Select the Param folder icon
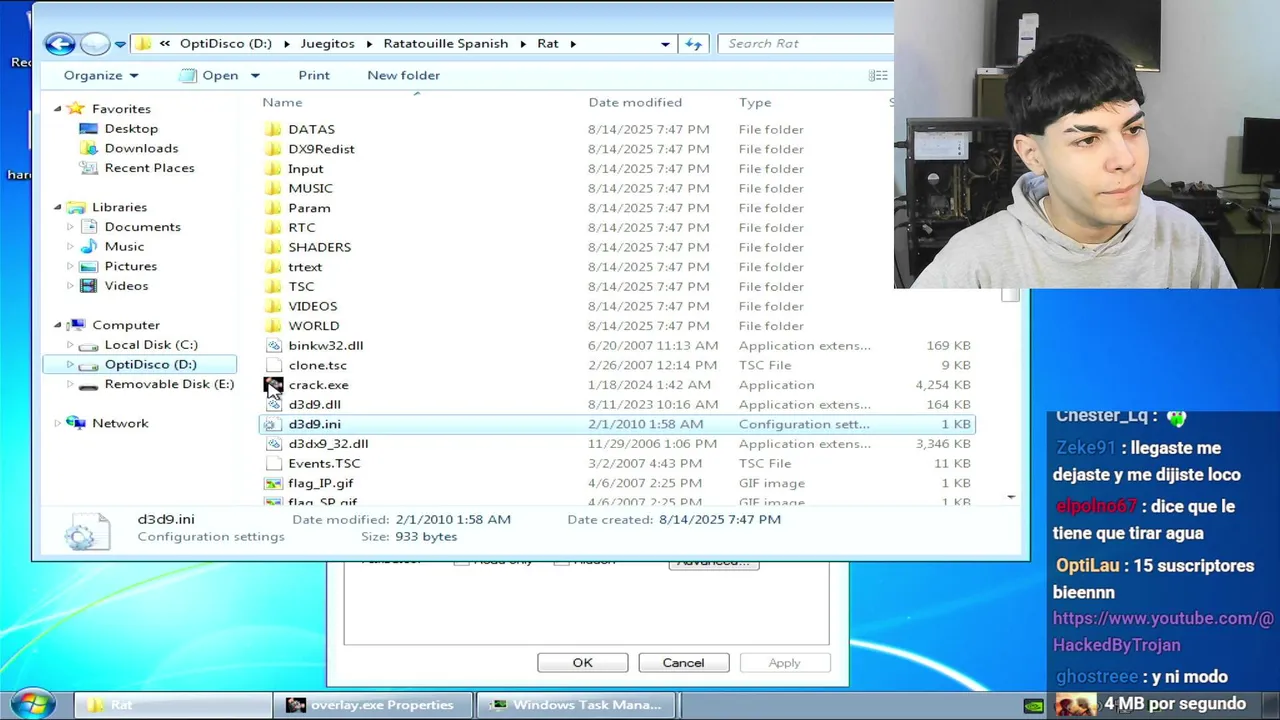This screenshot has height=720, width=1280. (x=274, y=208)
